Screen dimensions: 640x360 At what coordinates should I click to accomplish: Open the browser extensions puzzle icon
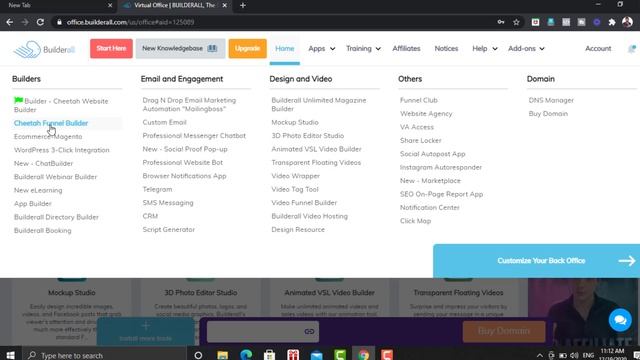[612, 22]
